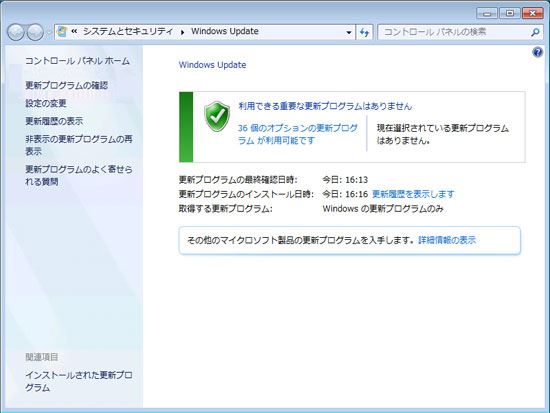550x413 pixels.
Task: Click 詳細情報の表示 link
Action: (x=447, y=240)
